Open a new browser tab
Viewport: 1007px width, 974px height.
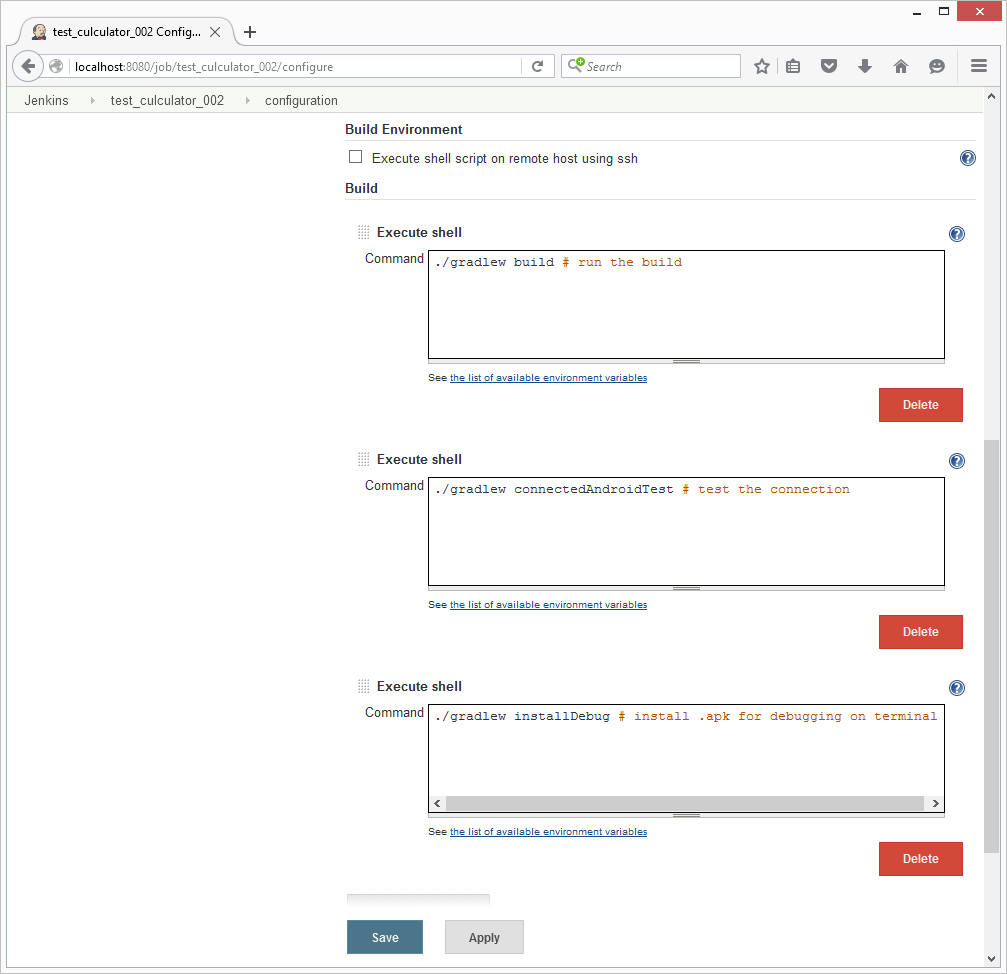tap(250, 32)
